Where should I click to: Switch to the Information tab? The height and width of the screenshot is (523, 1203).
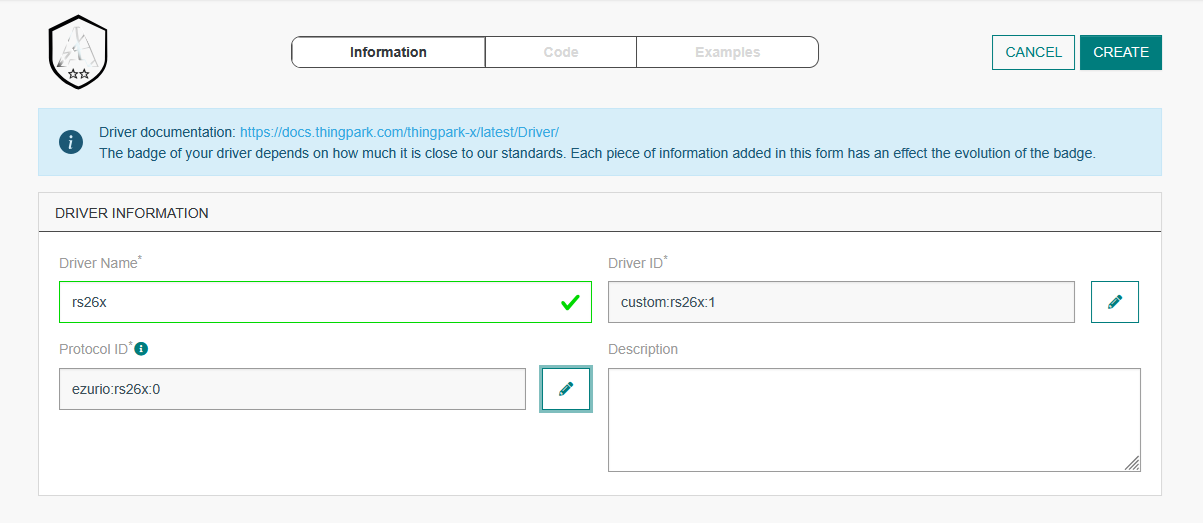pos(388,52)
